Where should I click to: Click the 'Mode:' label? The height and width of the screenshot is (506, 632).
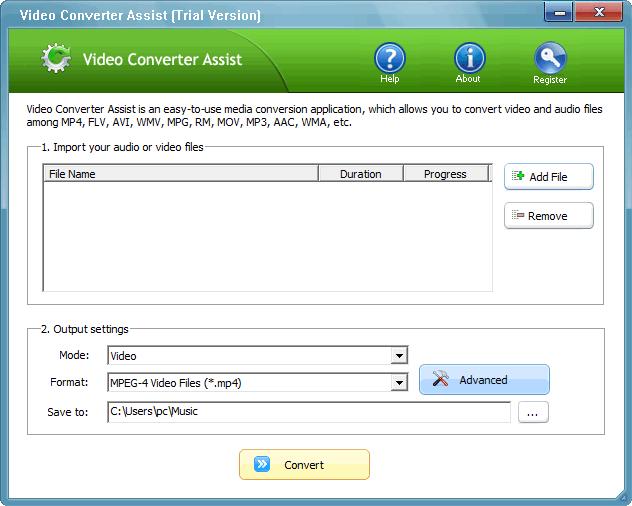(x=74, y=355)
